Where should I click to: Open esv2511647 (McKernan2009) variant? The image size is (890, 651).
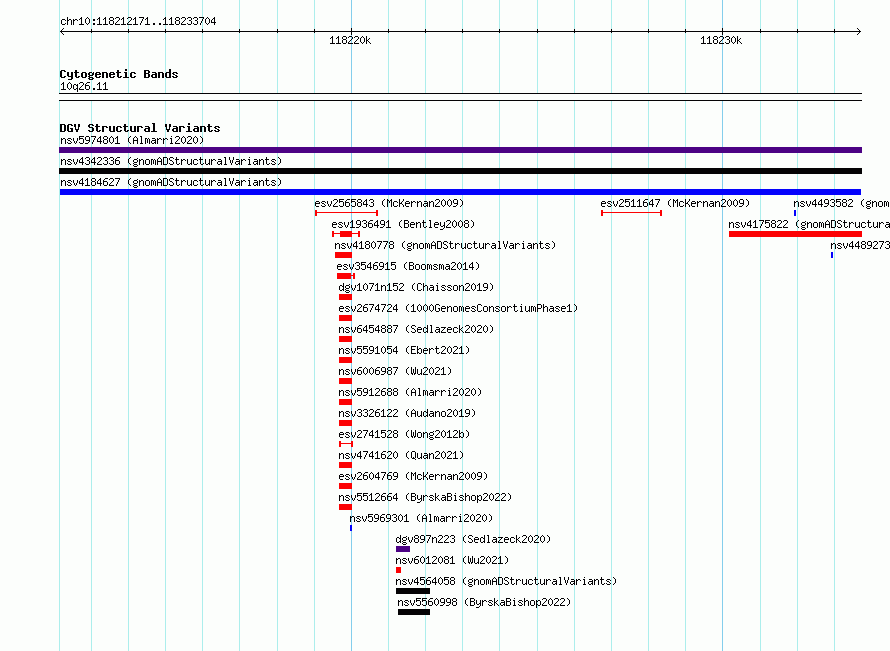click(675, 203)
